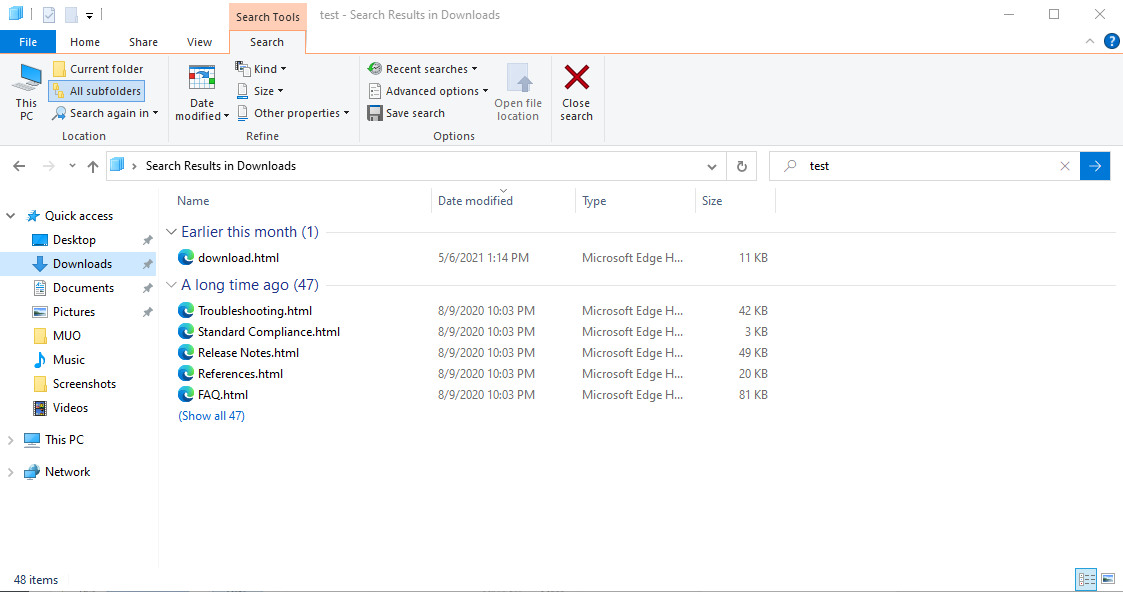
Task: Select FAQ.html file
Action: 223,394
